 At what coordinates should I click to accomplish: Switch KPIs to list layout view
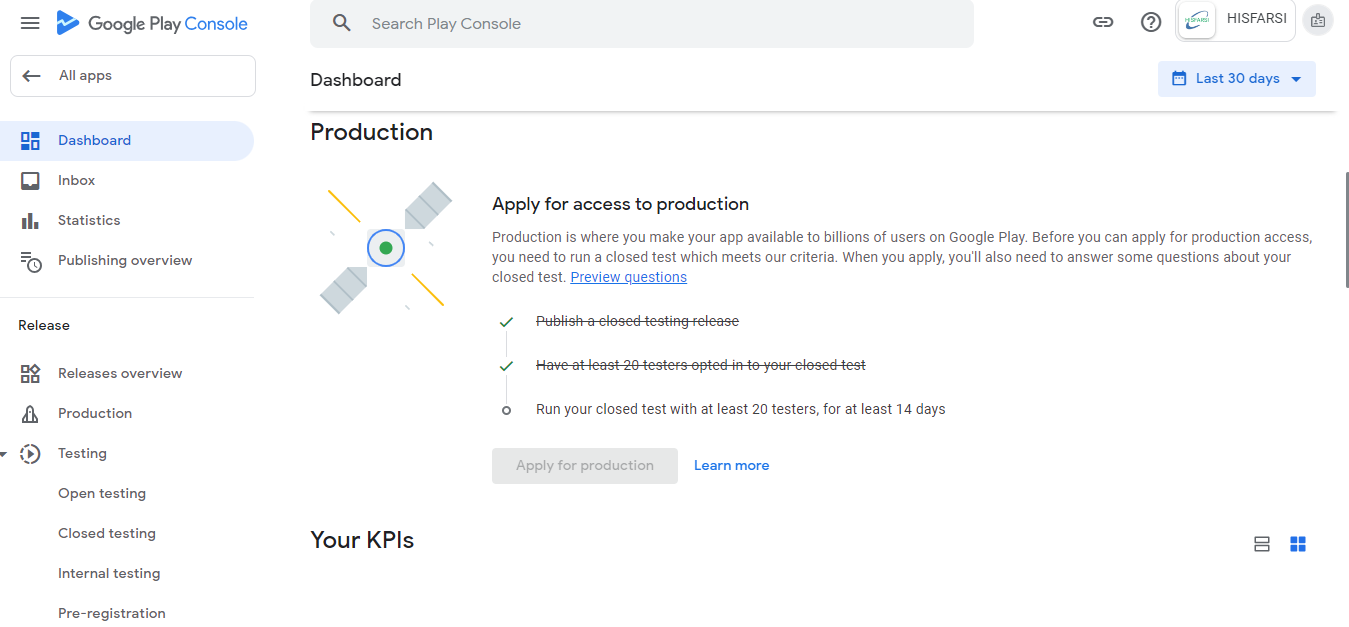click(x=1262, y=544)
